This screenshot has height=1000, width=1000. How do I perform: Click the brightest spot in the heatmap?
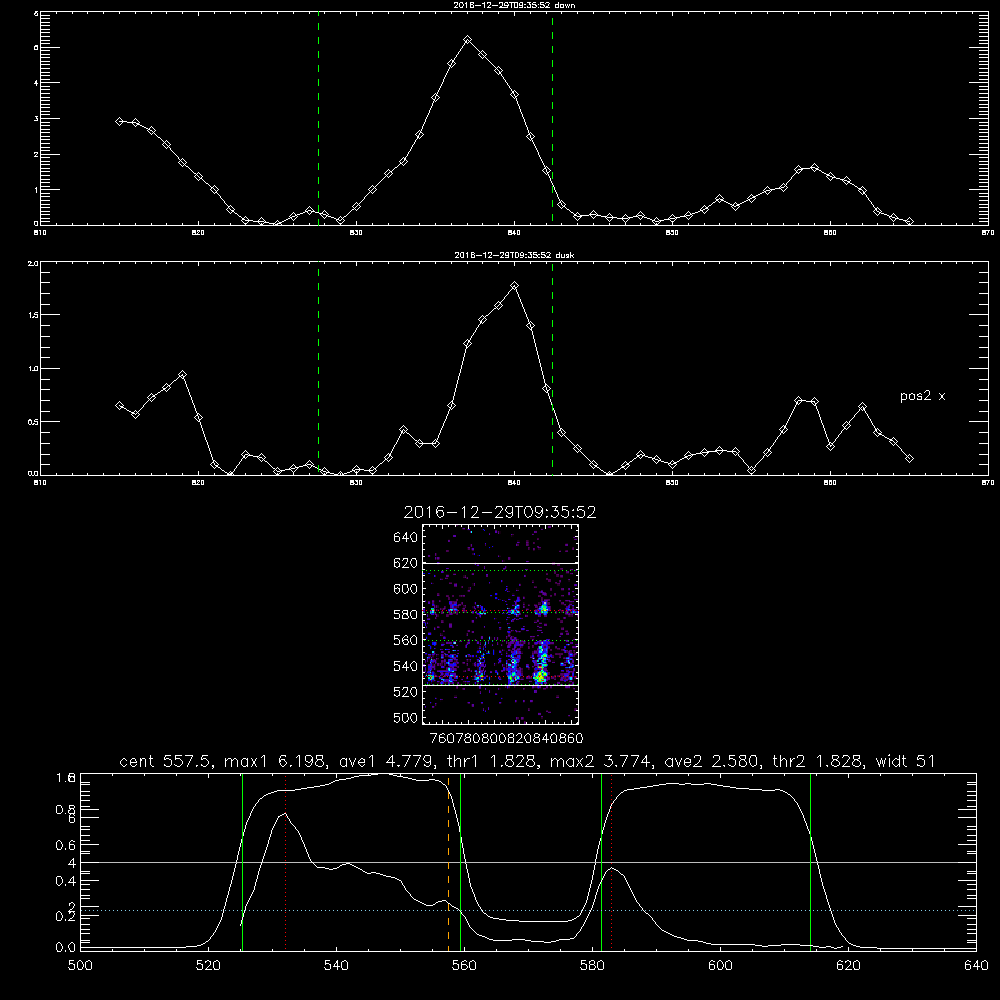(x=541, y=677)
